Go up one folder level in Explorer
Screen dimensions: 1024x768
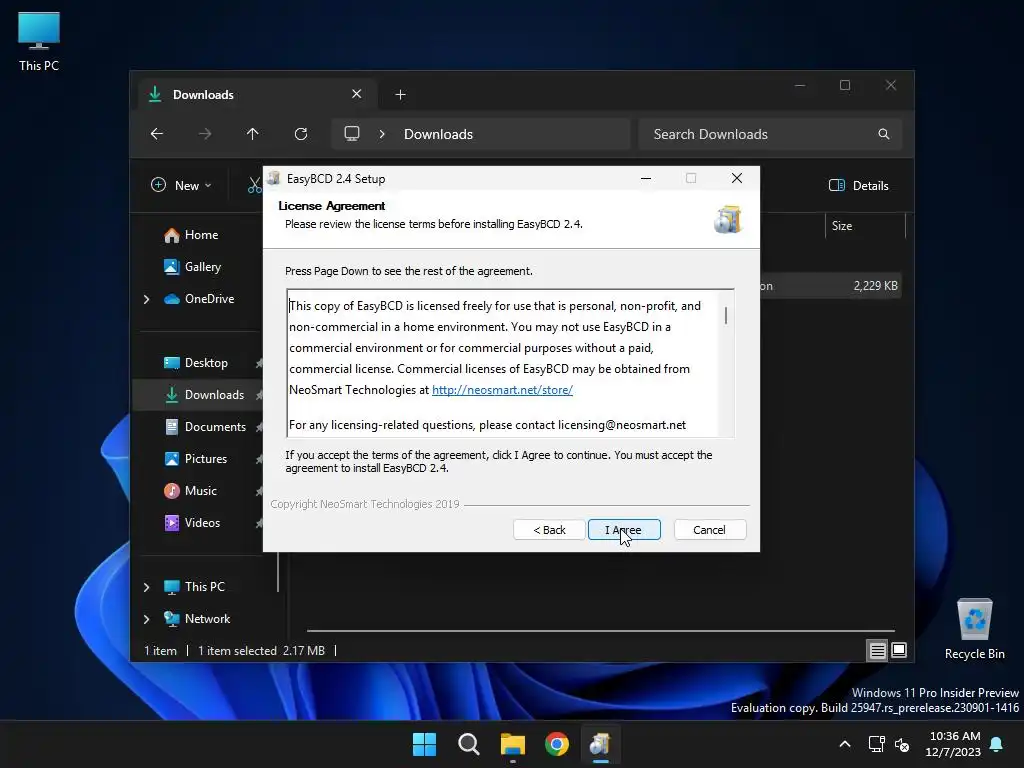253,134
